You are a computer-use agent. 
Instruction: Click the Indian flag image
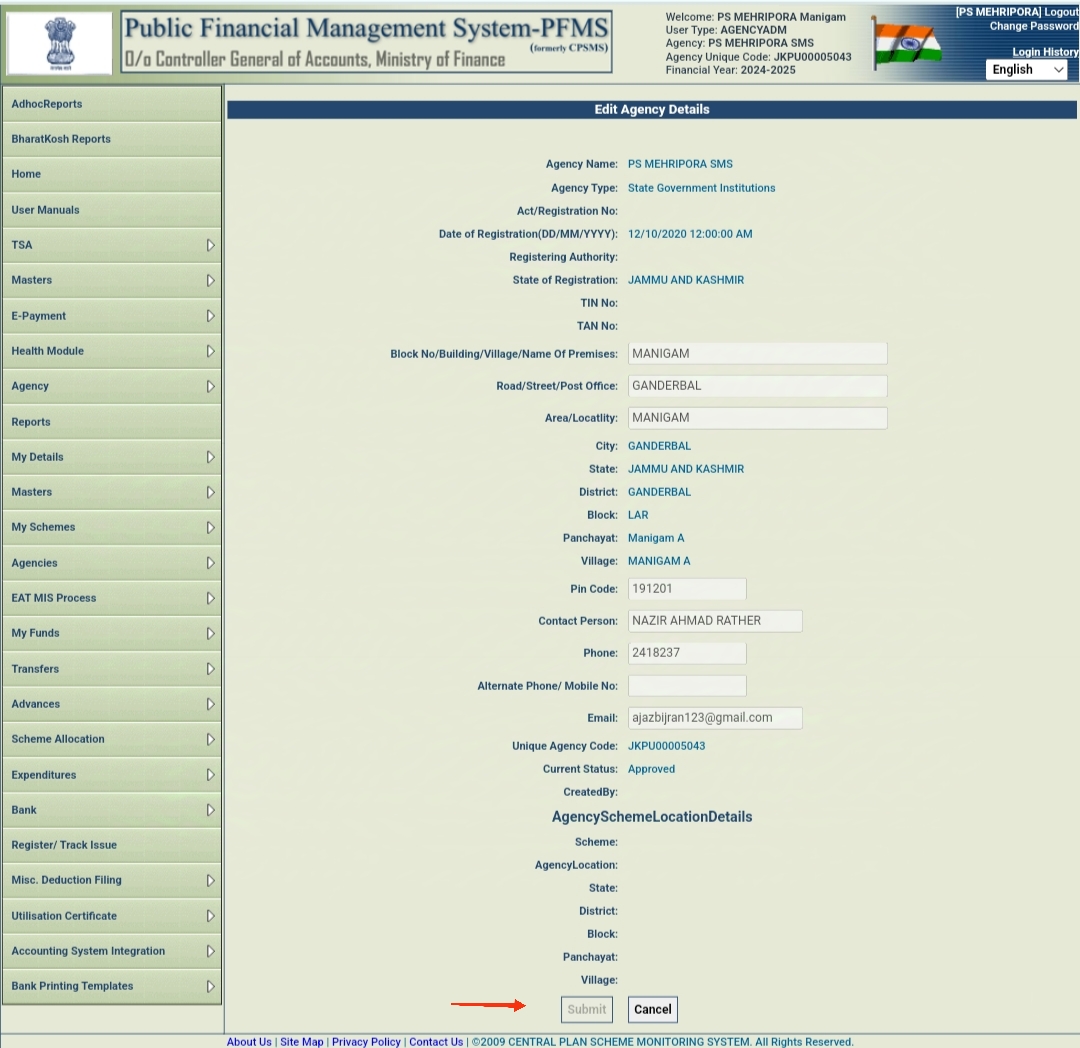[906, 43]
